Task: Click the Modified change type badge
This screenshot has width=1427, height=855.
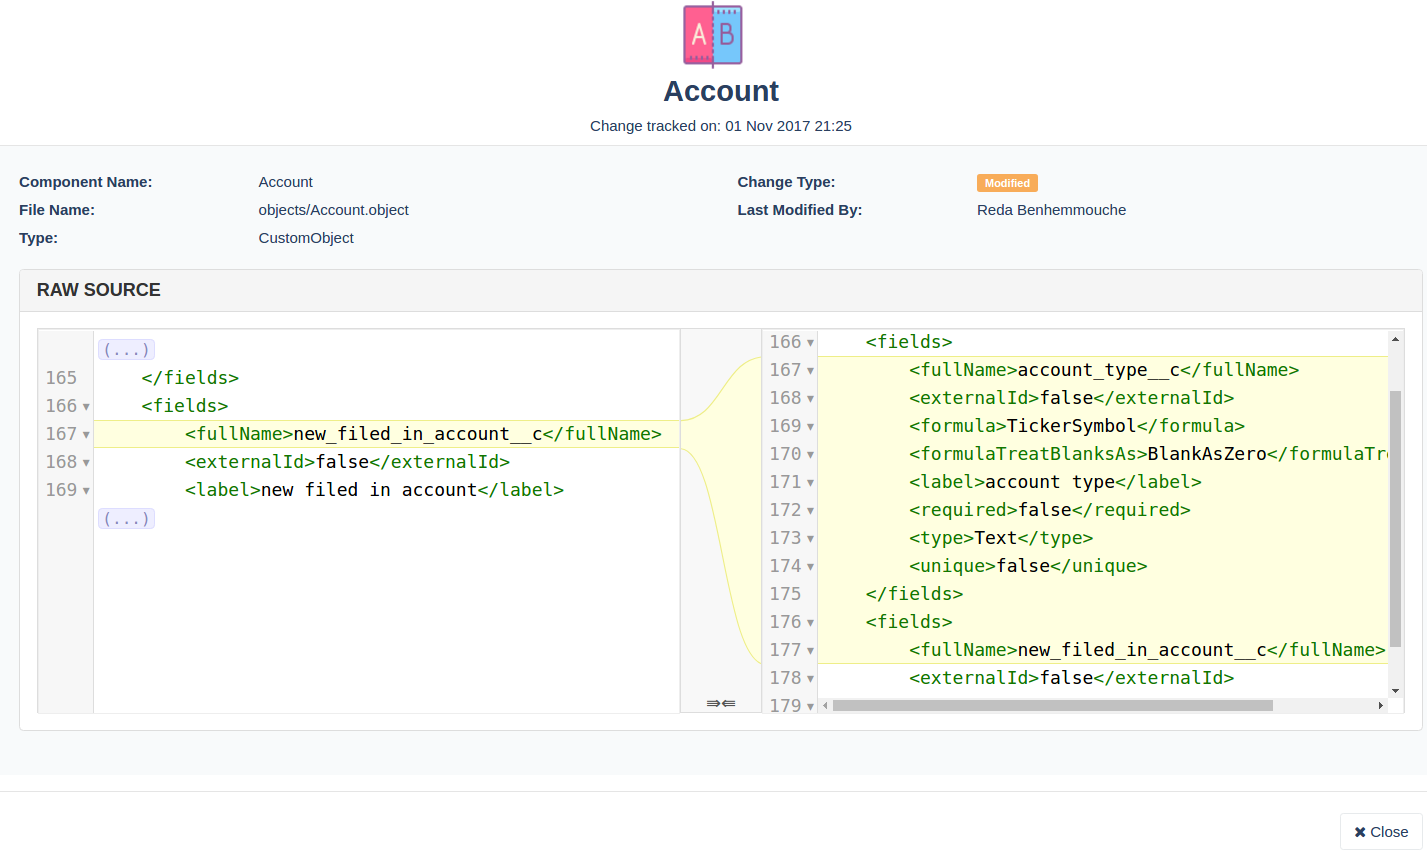Action: [1007, 183]
